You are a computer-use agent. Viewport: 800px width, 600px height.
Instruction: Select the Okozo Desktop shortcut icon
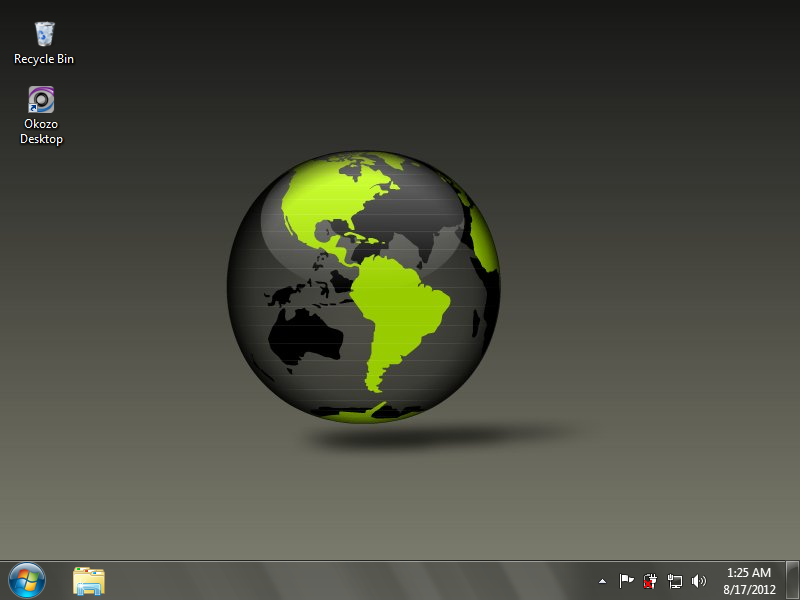pos(41,99)
